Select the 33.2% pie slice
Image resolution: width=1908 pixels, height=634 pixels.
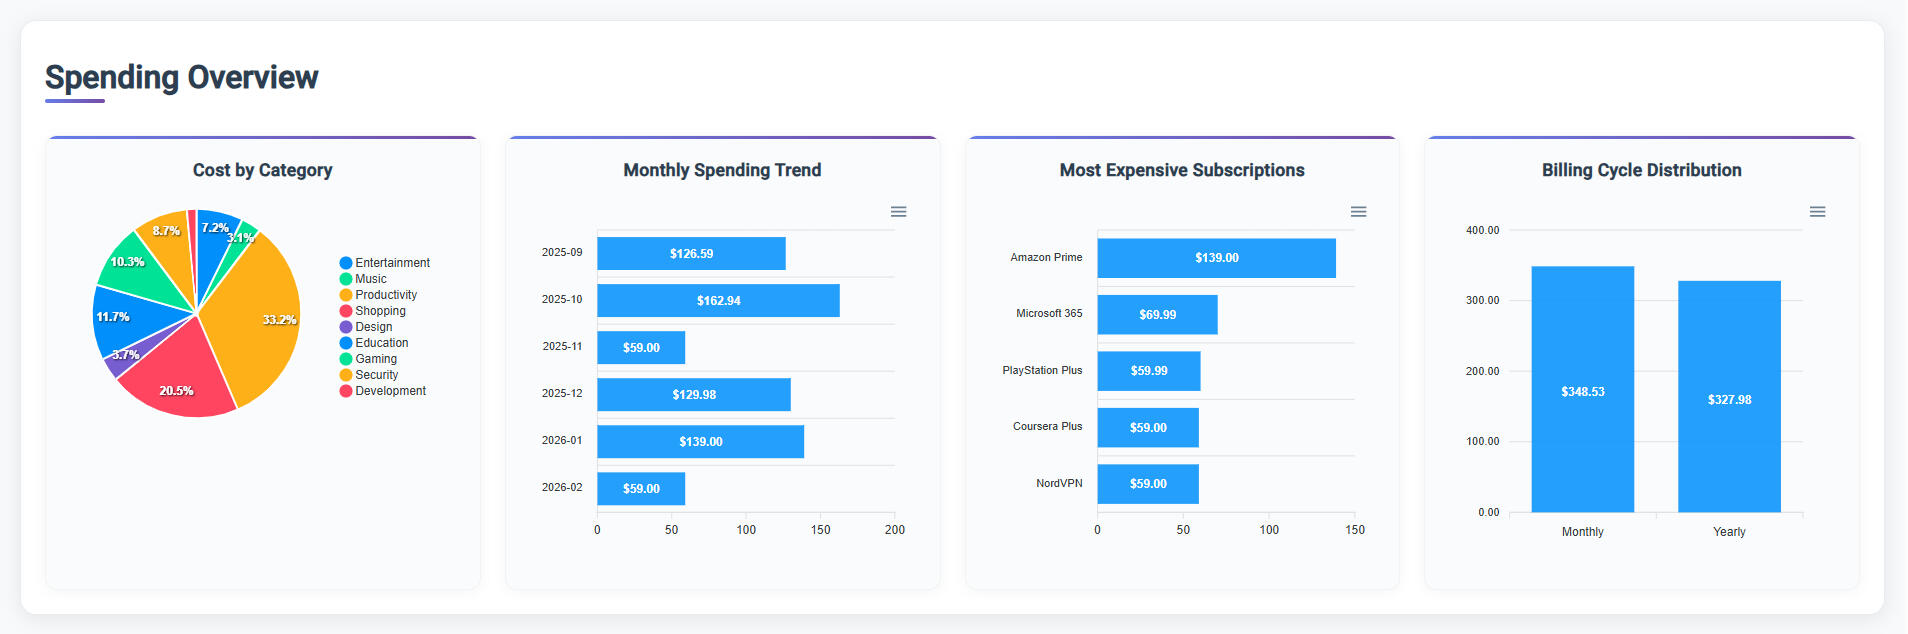click(258, 320)
